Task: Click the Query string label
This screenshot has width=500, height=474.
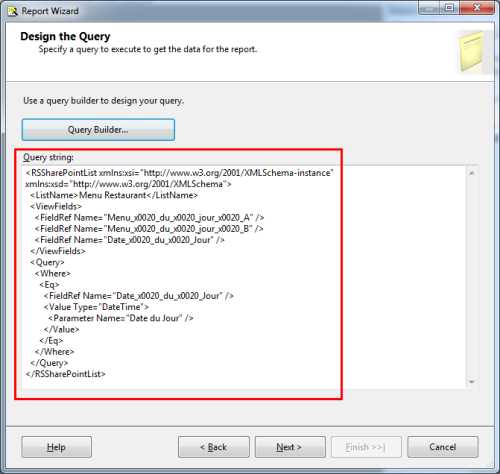Action: pos(48,157)
